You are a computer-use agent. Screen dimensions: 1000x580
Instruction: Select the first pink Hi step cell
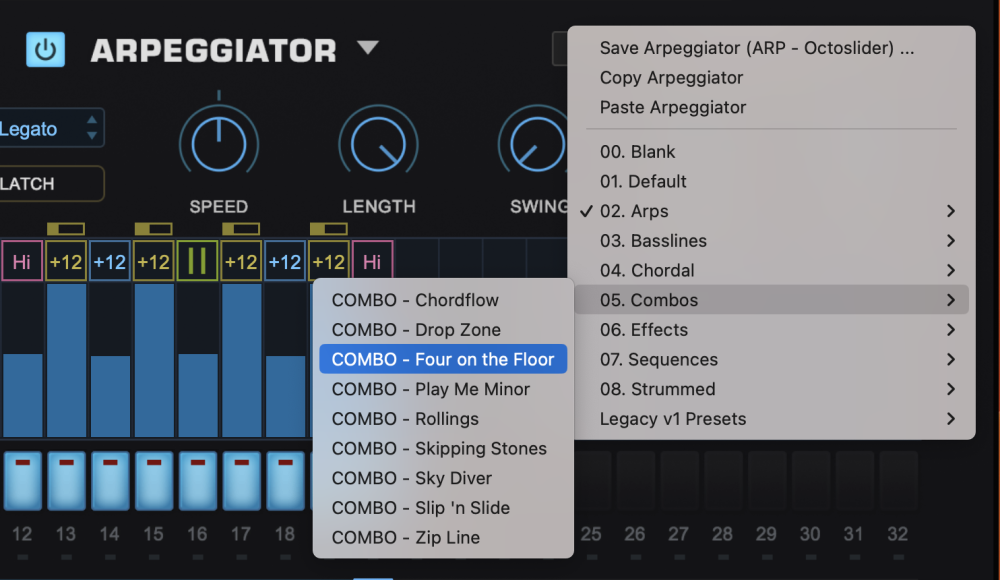coord(22,261)
